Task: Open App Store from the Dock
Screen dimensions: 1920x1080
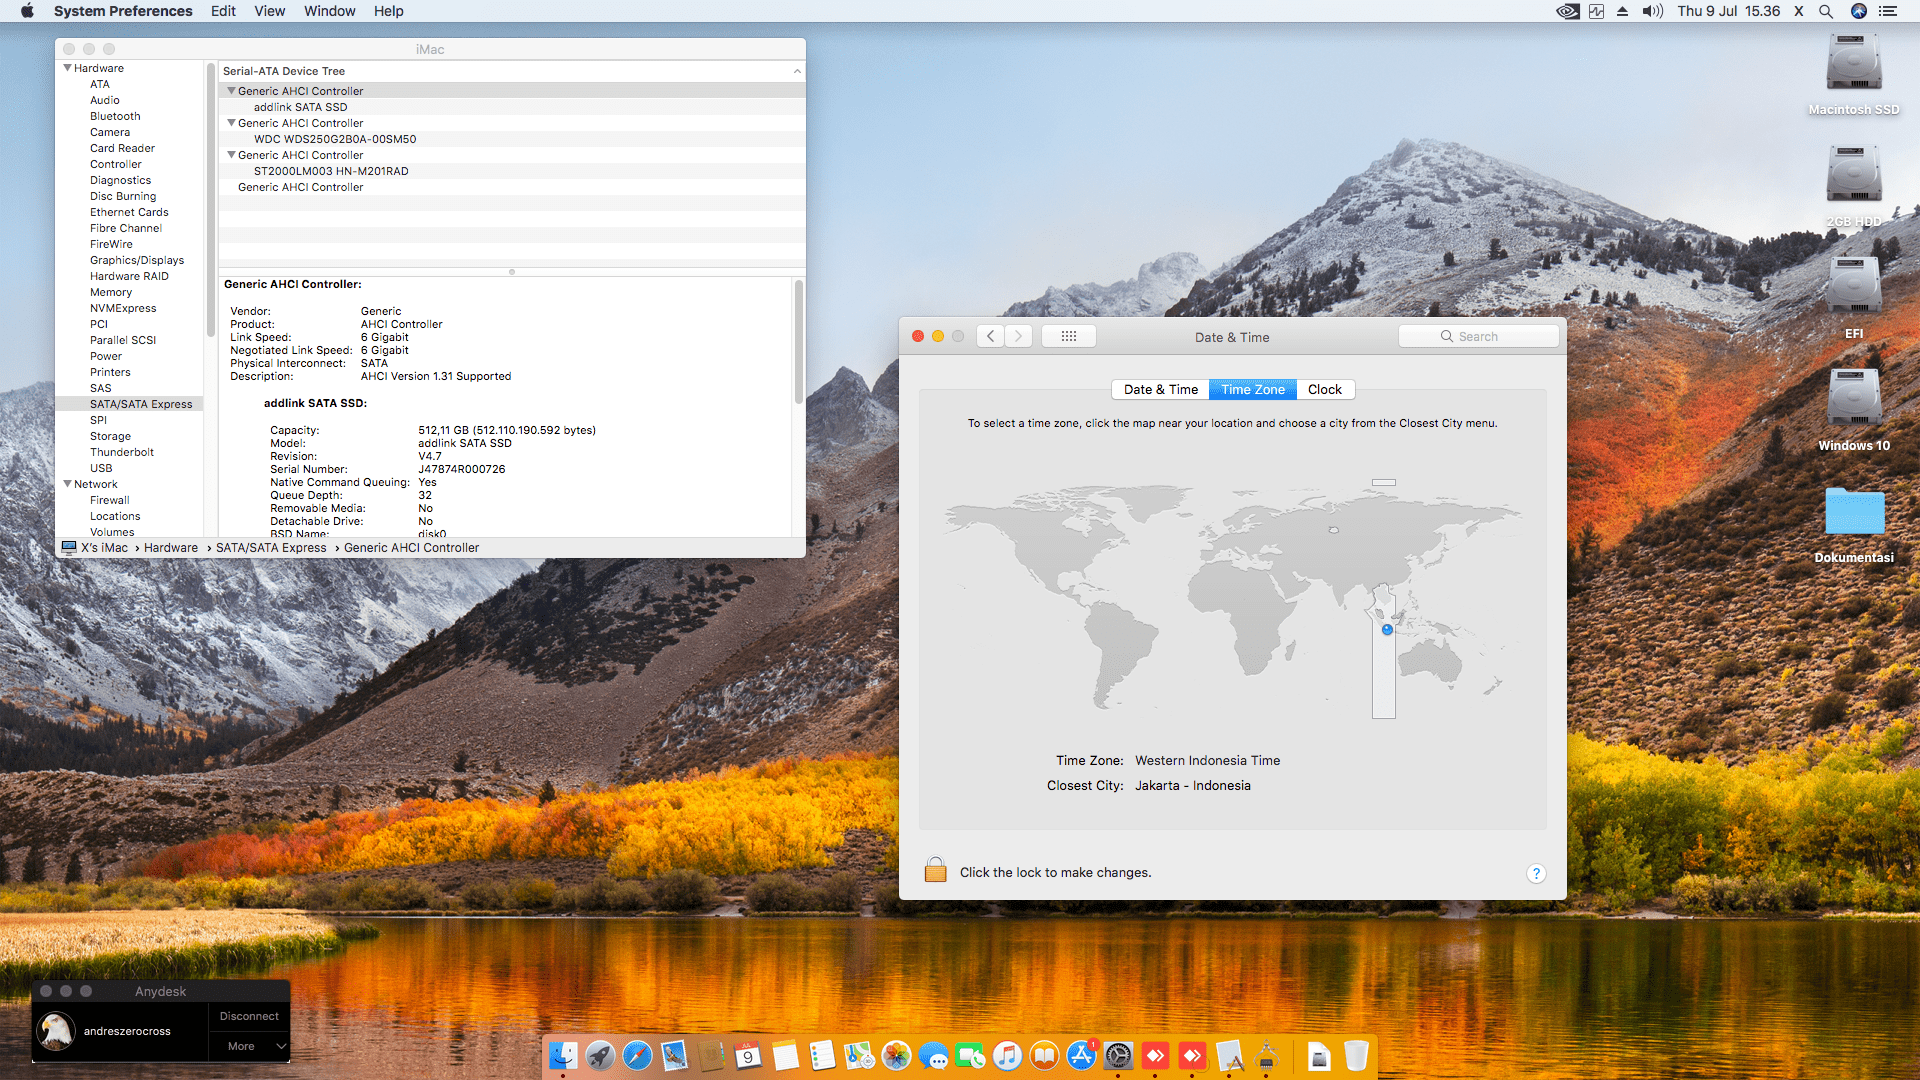Action: pyautogui.click(x=1081, y=1056)
